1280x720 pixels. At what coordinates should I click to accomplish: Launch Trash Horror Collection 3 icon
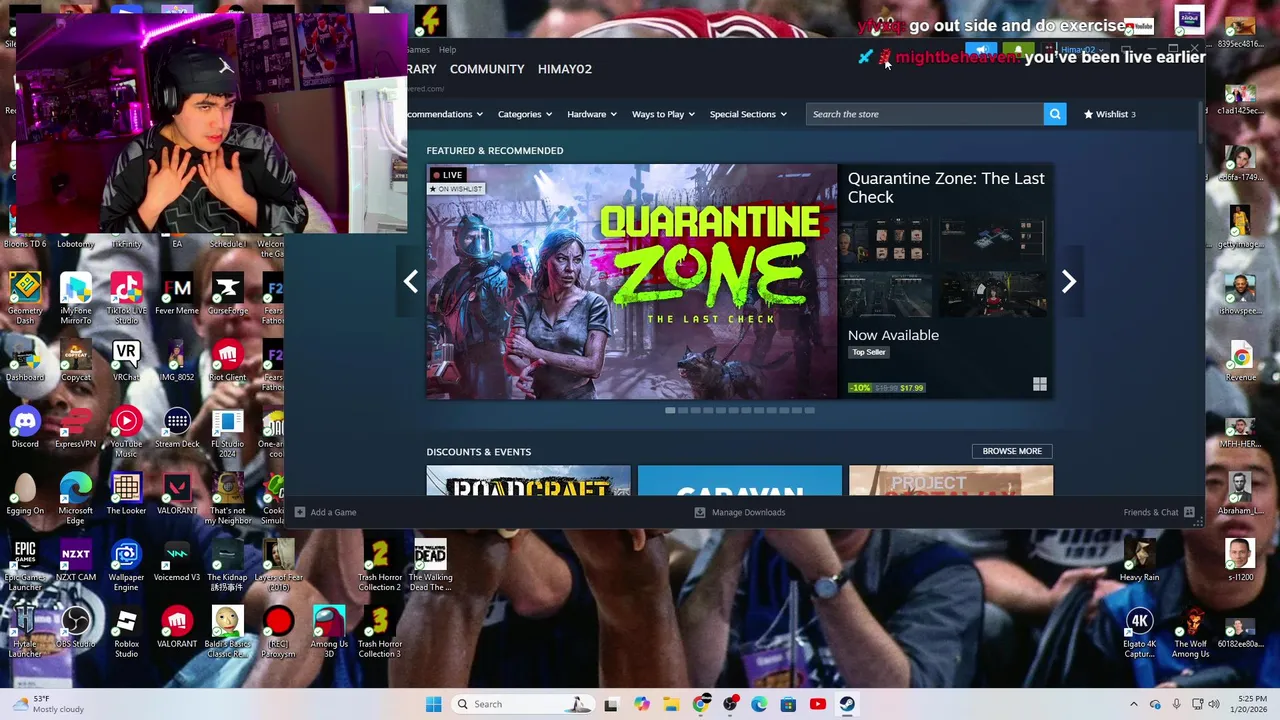coord(380,633)
